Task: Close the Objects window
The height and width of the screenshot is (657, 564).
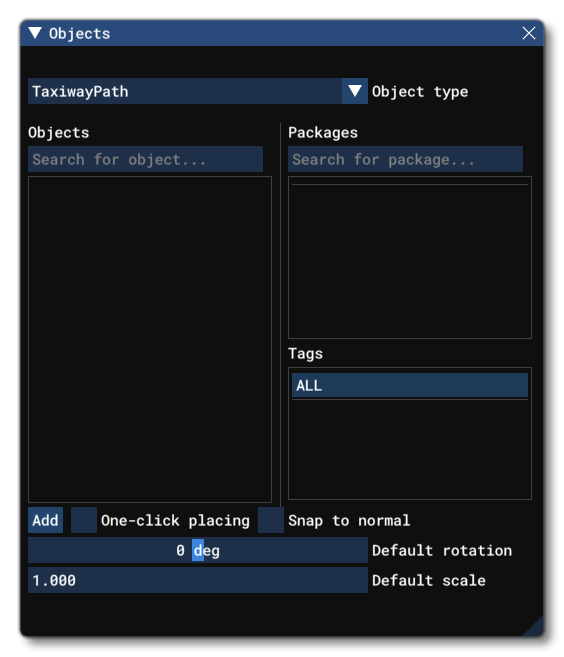Action: click(528, 33)
